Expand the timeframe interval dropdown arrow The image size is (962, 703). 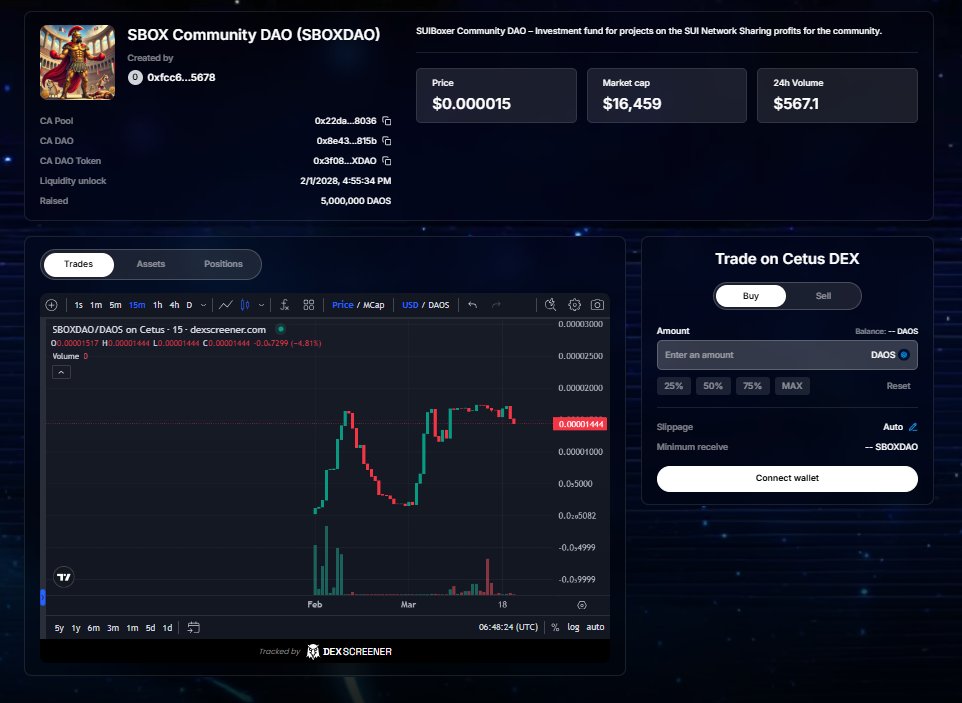point(204,305)
